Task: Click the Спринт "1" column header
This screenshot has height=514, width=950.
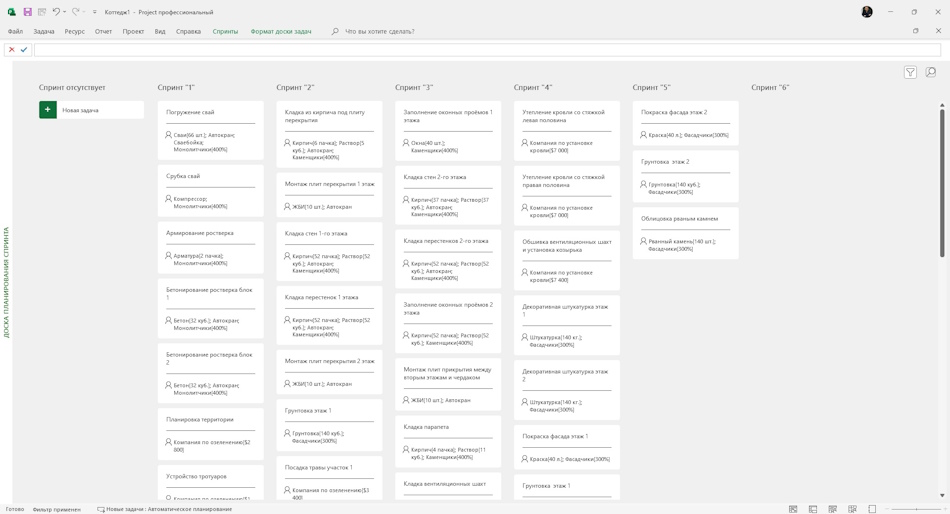Action: pyautogui.click(x=176, y=87)
